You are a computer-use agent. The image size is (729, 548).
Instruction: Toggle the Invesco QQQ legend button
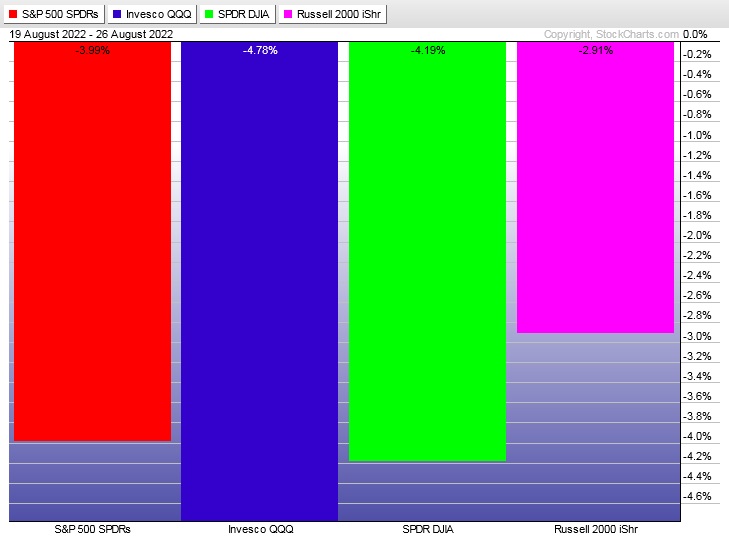coord(152,14)
